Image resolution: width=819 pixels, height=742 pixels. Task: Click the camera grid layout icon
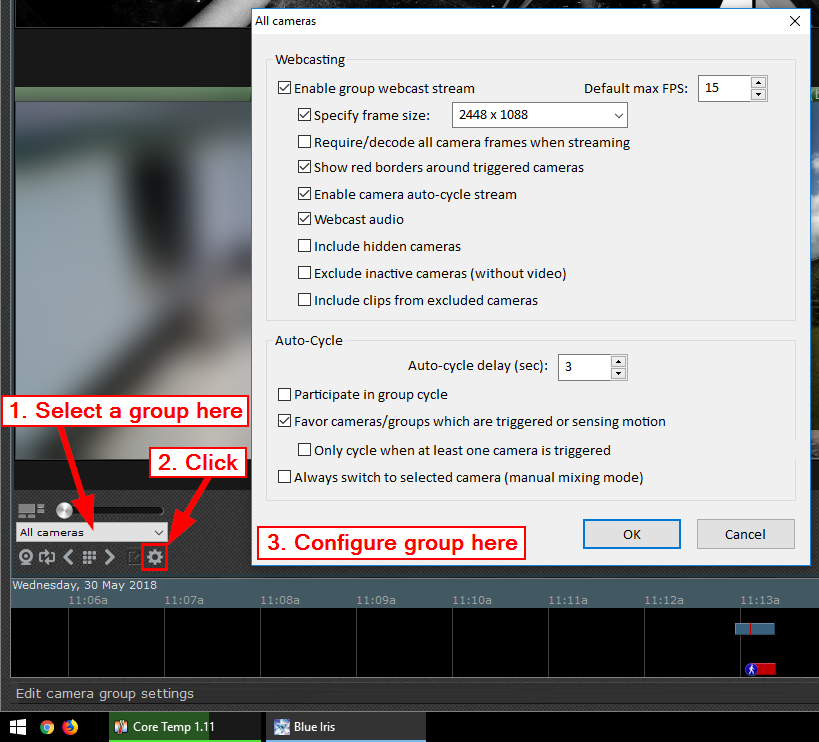coord(89,557)
